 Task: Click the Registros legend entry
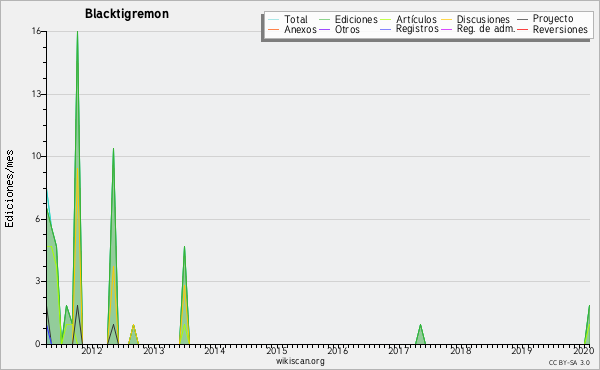[409, 29]
